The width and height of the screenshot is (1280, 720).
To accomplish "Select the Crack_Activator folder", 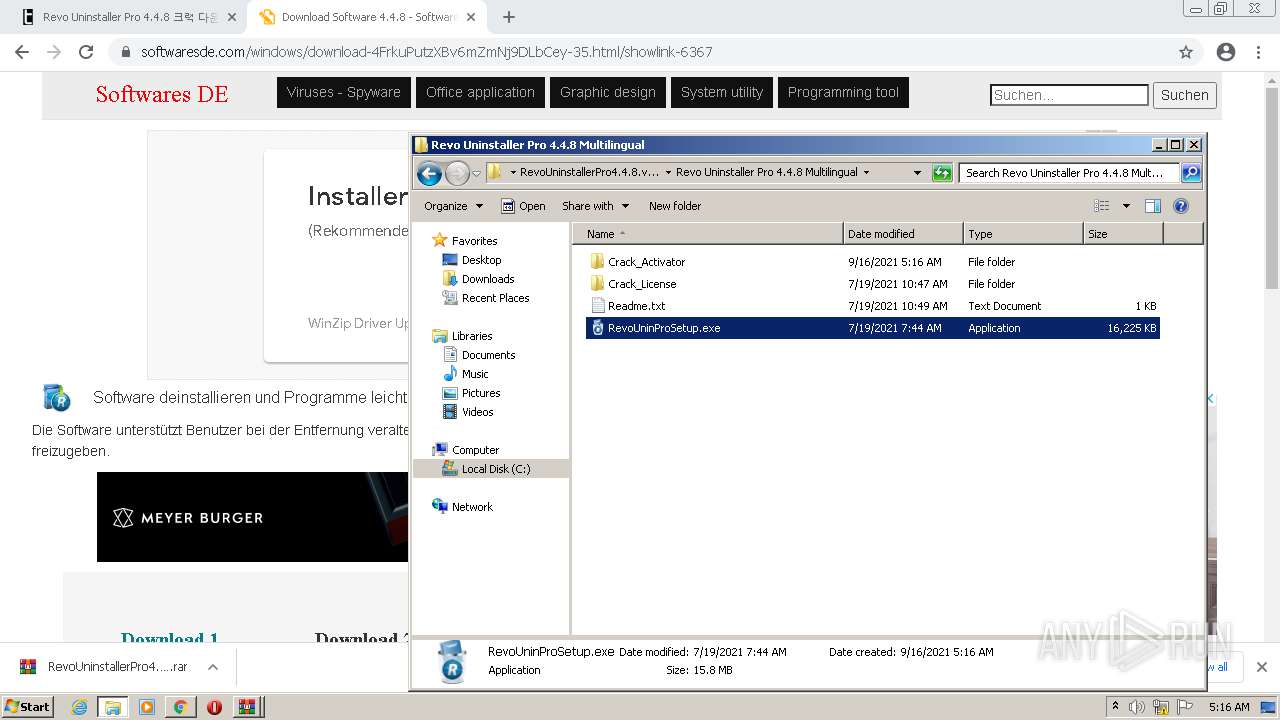I will [646, 262].
